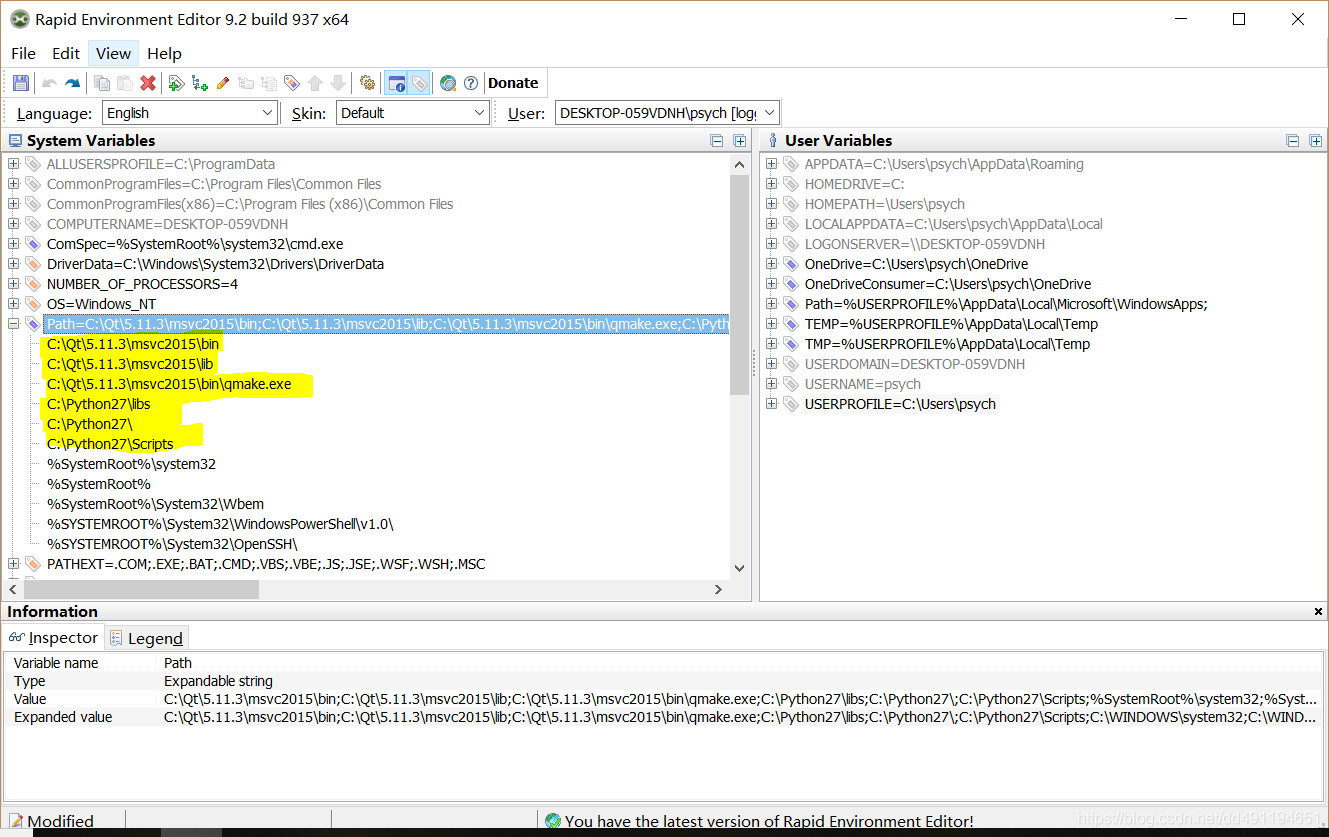Click the Save (floppy disk) toolbar icon
This screenshot has width=1329, height=837.
[21, 83]
